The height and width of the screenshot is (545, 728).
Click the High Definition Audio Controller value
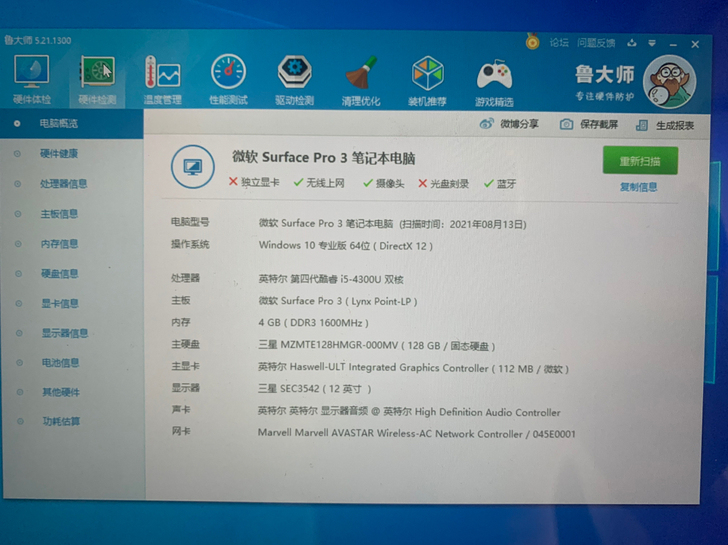409,412
